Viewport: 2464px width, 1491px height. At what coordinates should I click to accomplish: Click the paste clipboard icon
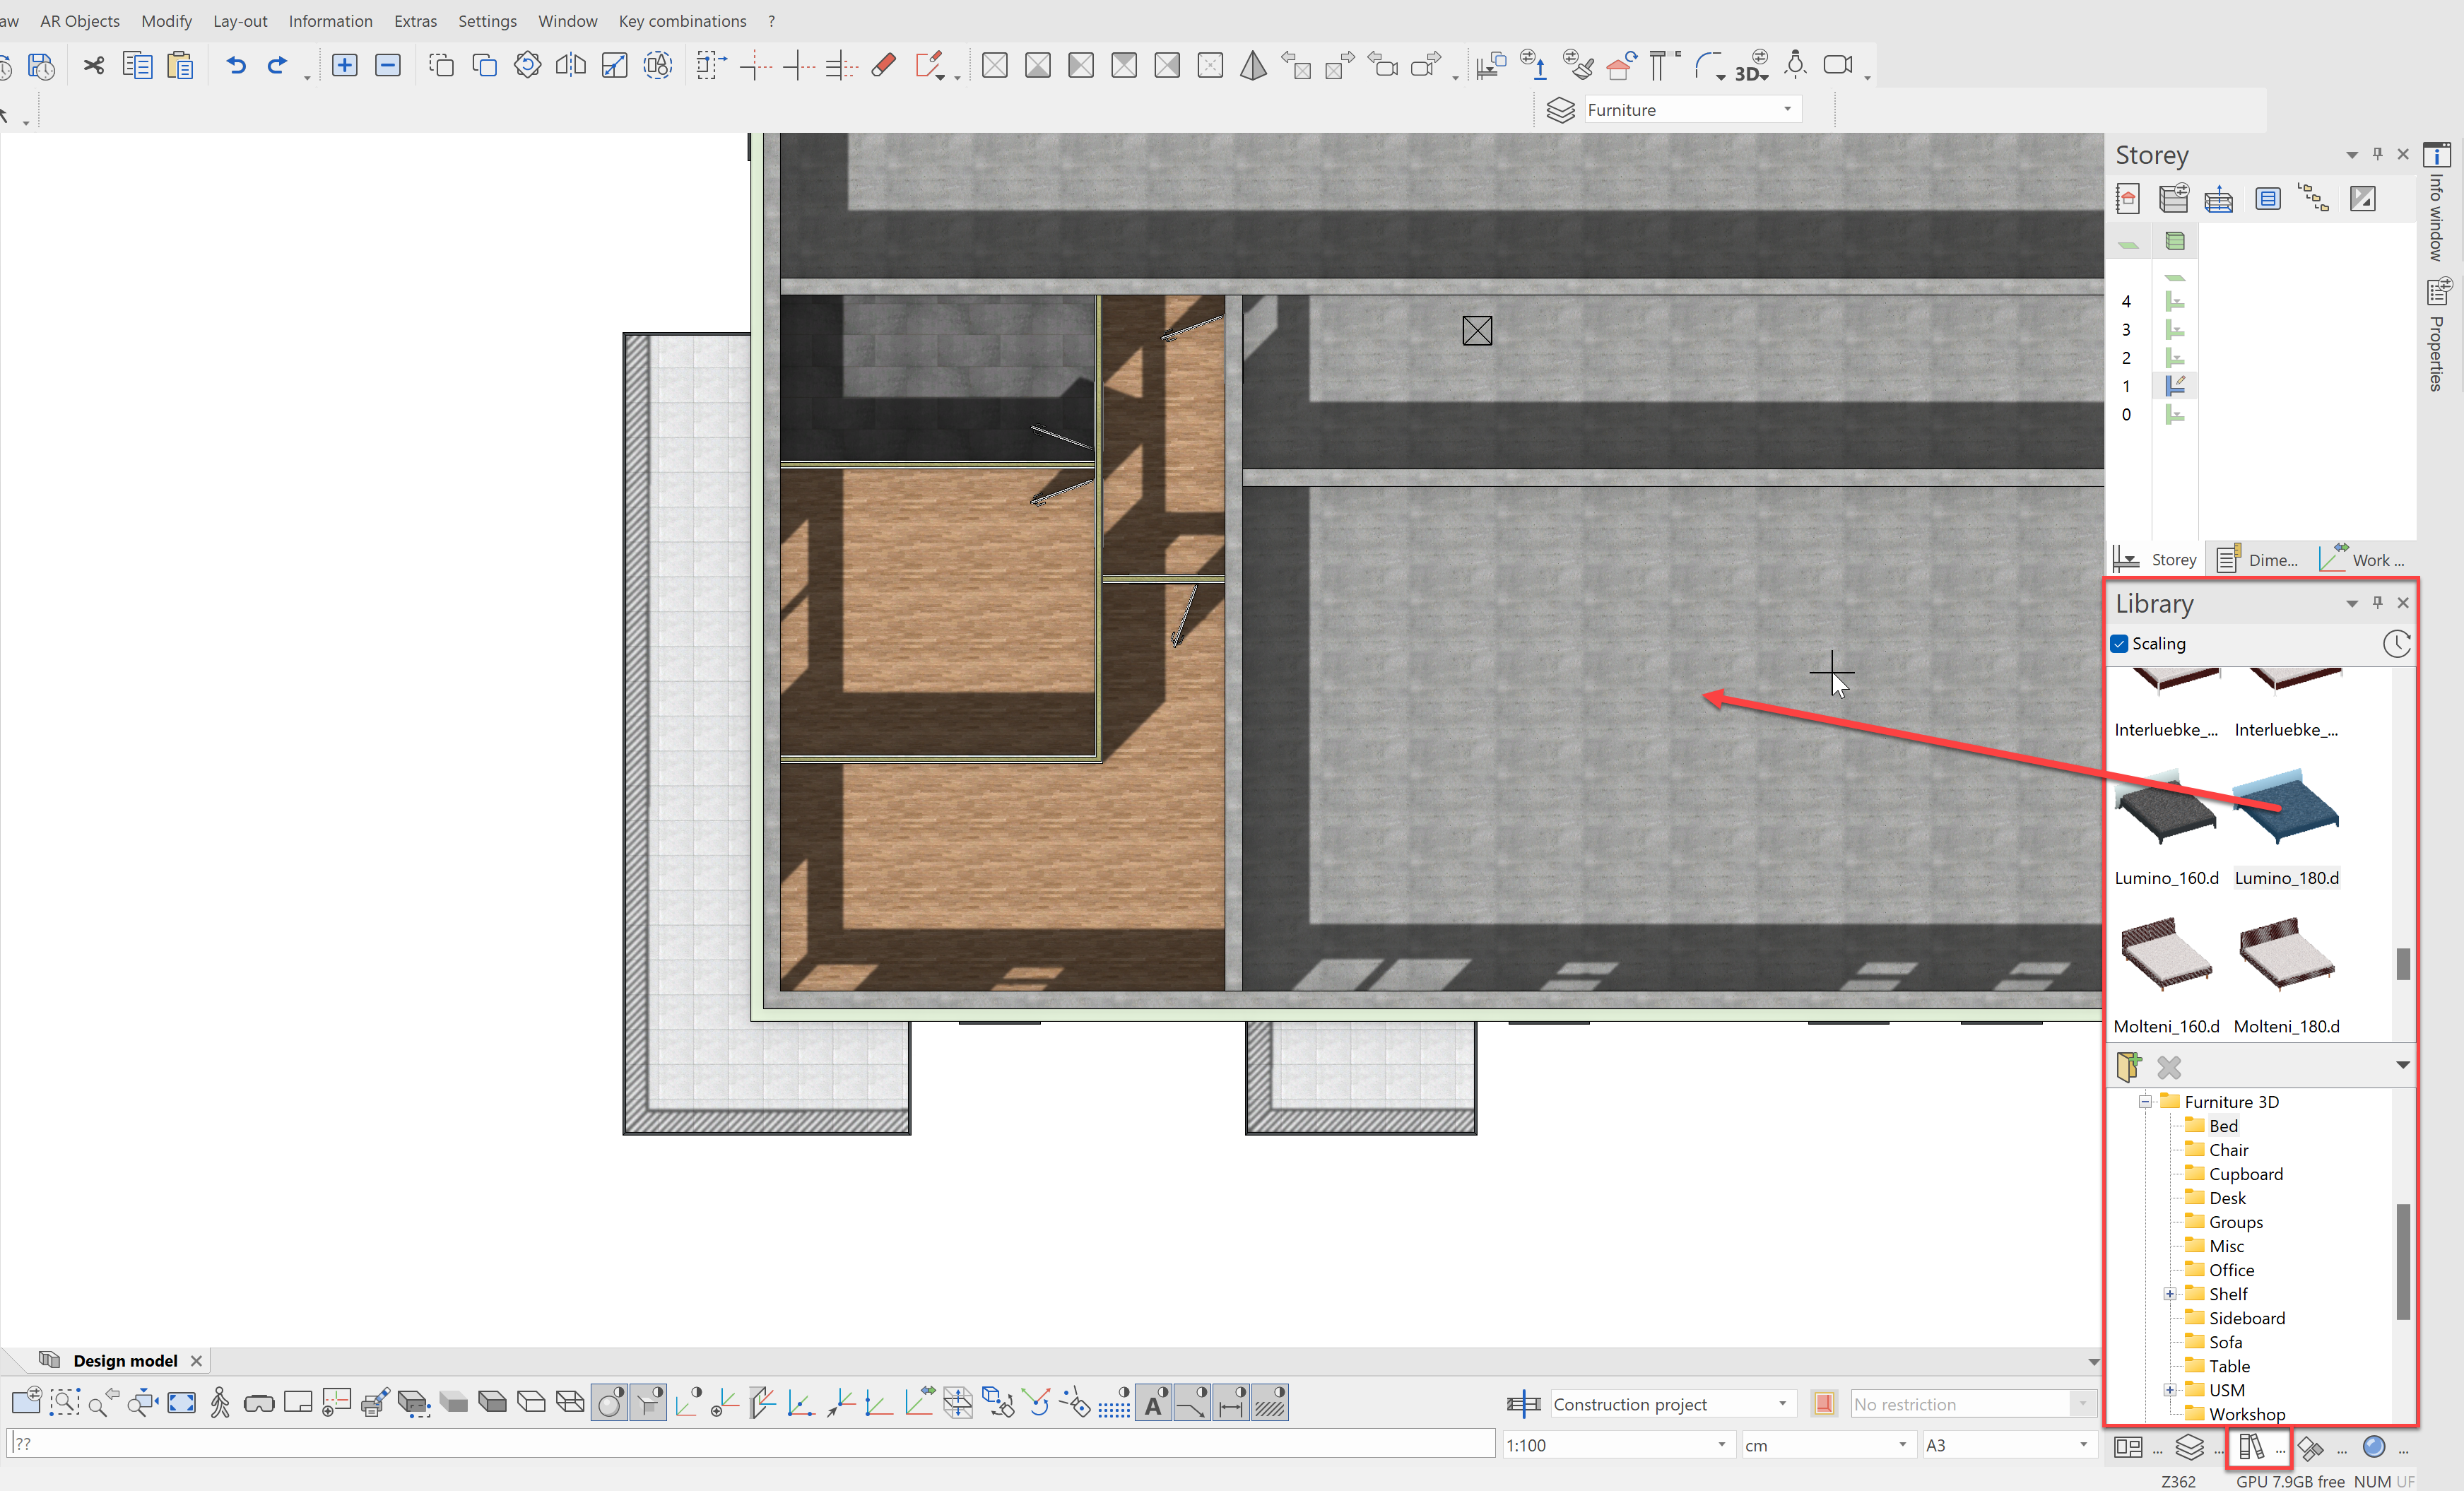[x=180, y=66]
